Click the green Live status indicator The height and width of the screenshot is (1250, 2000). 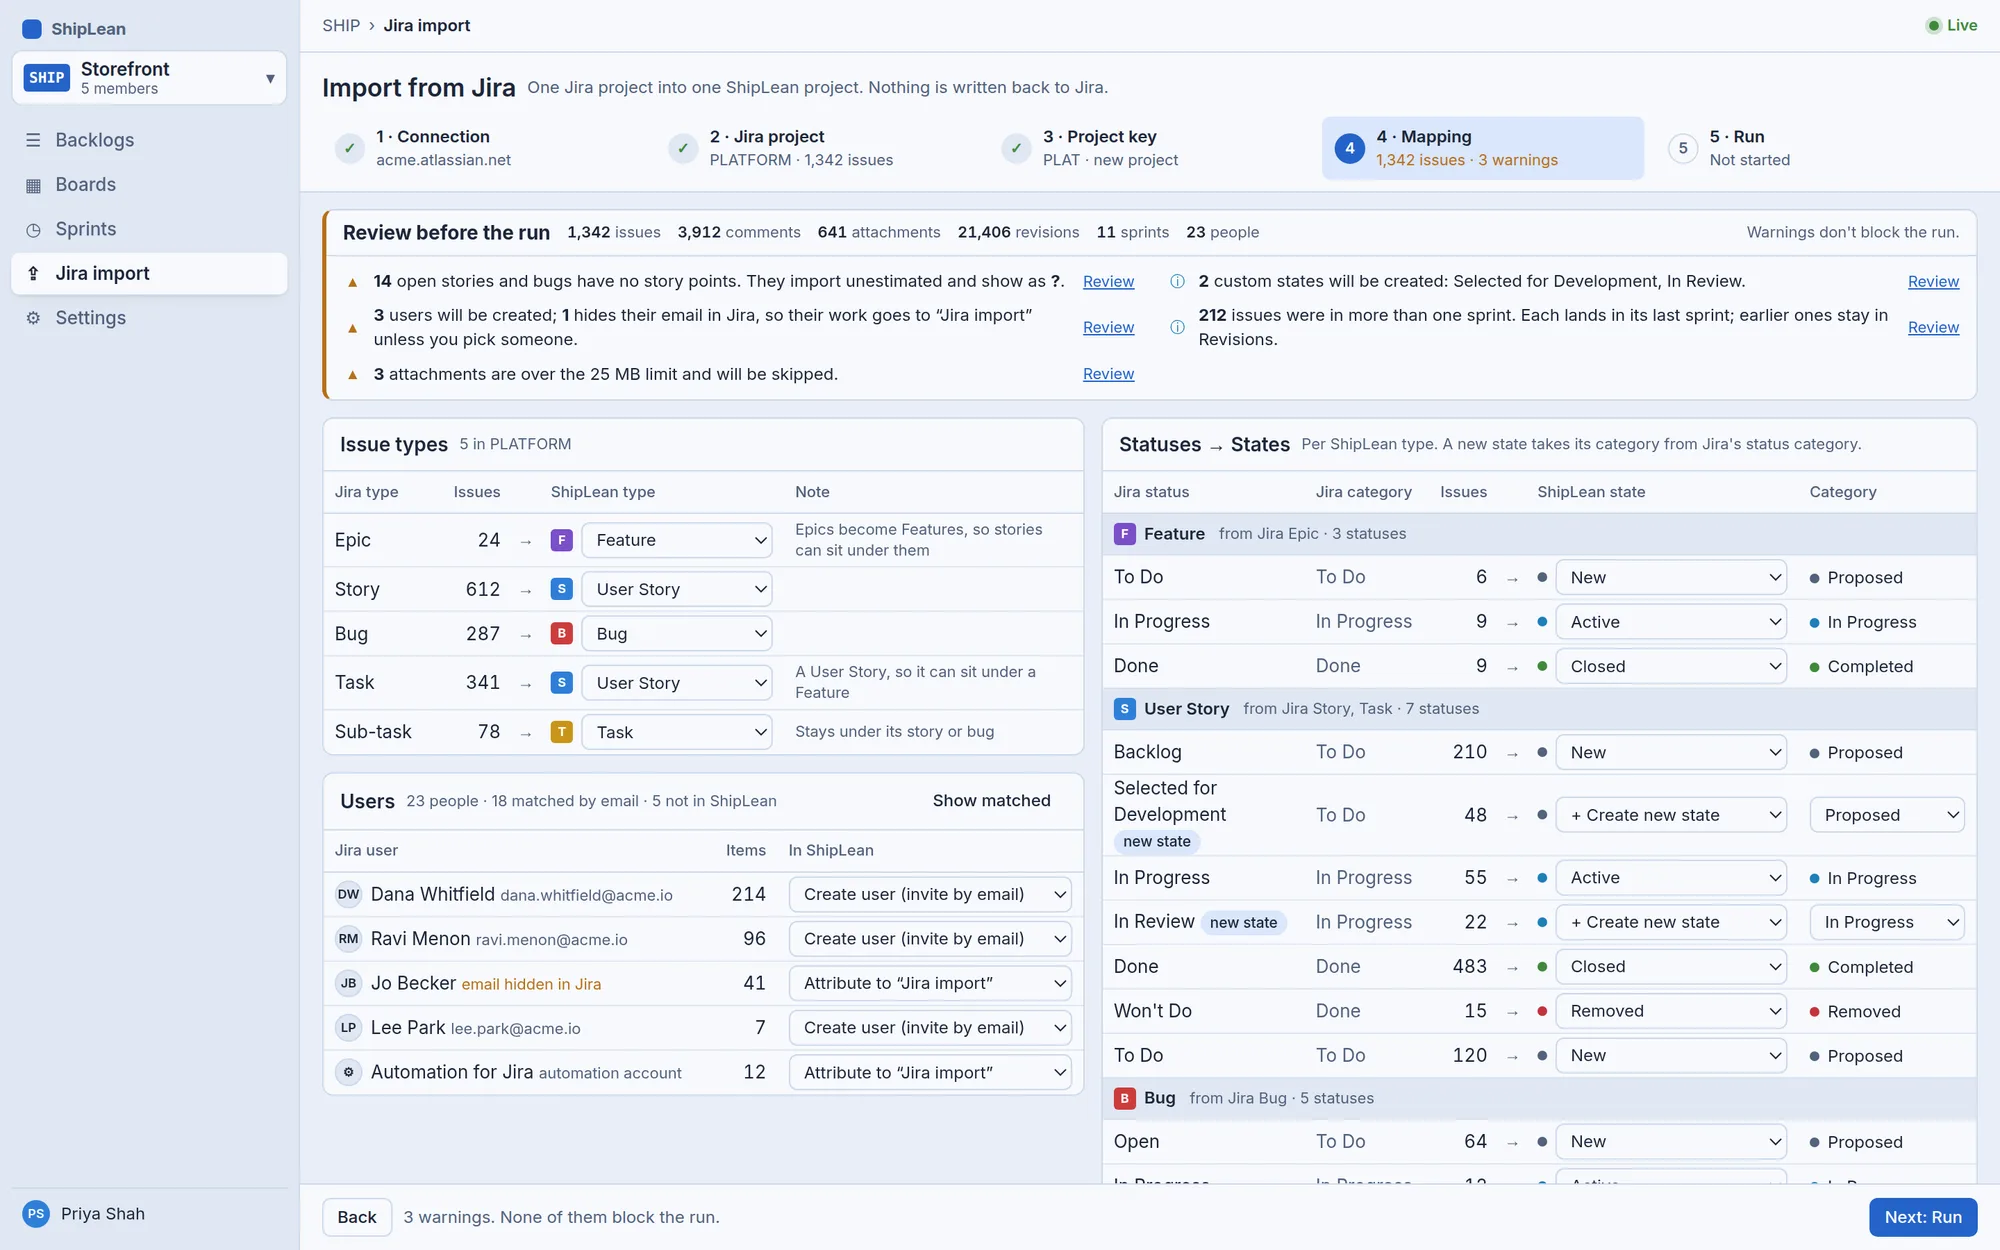click(x=1951, y=26)
